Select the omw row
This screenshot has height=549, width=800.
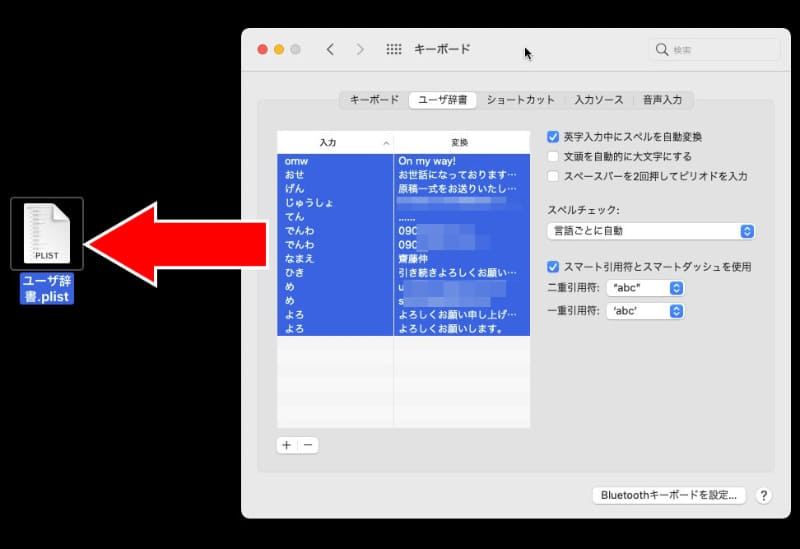(403, 161)
